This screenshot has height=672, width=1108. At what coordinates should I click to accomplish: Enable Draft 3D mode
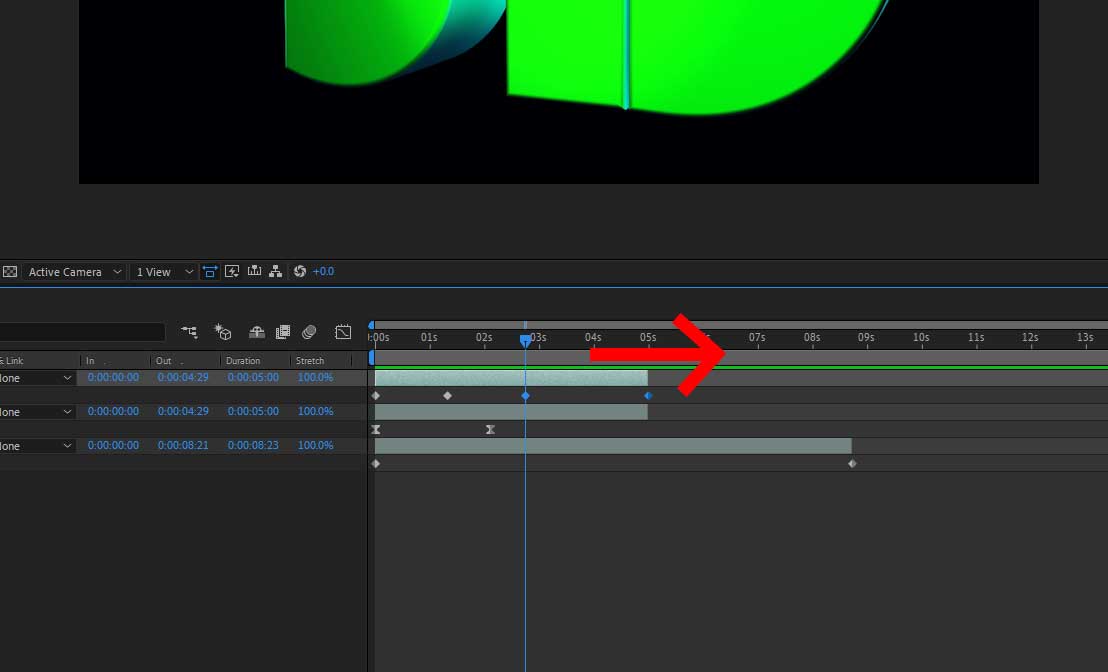(222, 330)
